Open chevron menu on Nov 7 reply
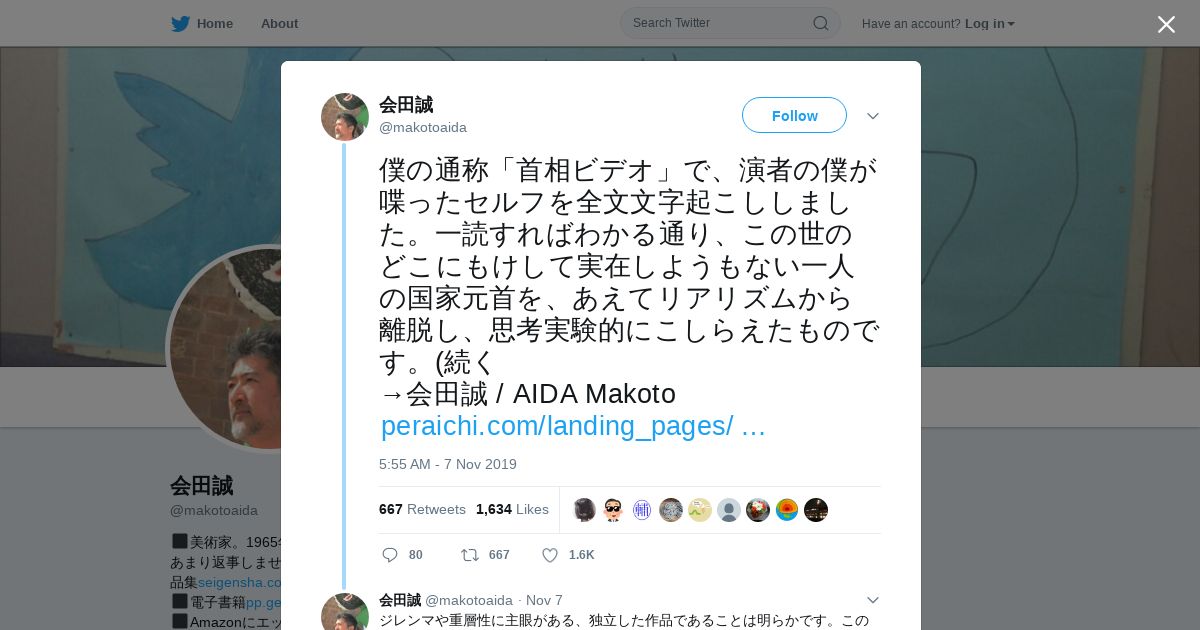This screenshot has height=630, width=1200. pos(873,600)
